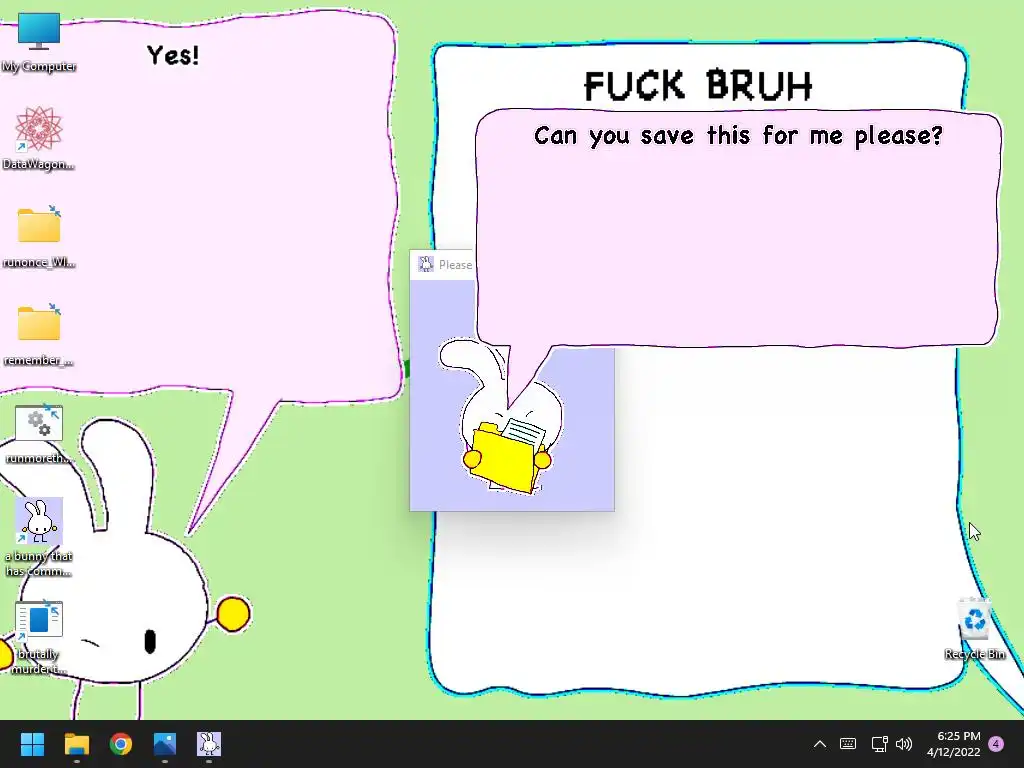Select the runonce_Wi... folder
The width and height of the screenshot is (1024, 768).
[x=39, y=236]
